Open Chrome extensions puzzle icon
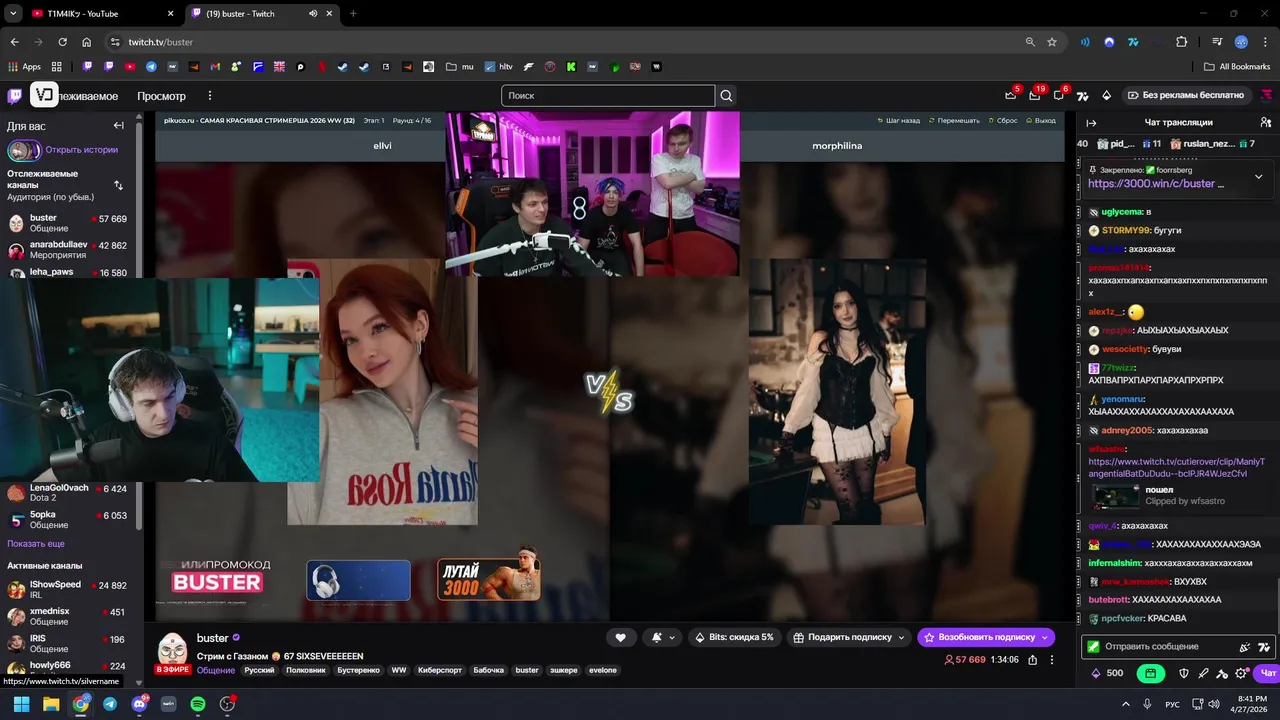 (1182, 42)
